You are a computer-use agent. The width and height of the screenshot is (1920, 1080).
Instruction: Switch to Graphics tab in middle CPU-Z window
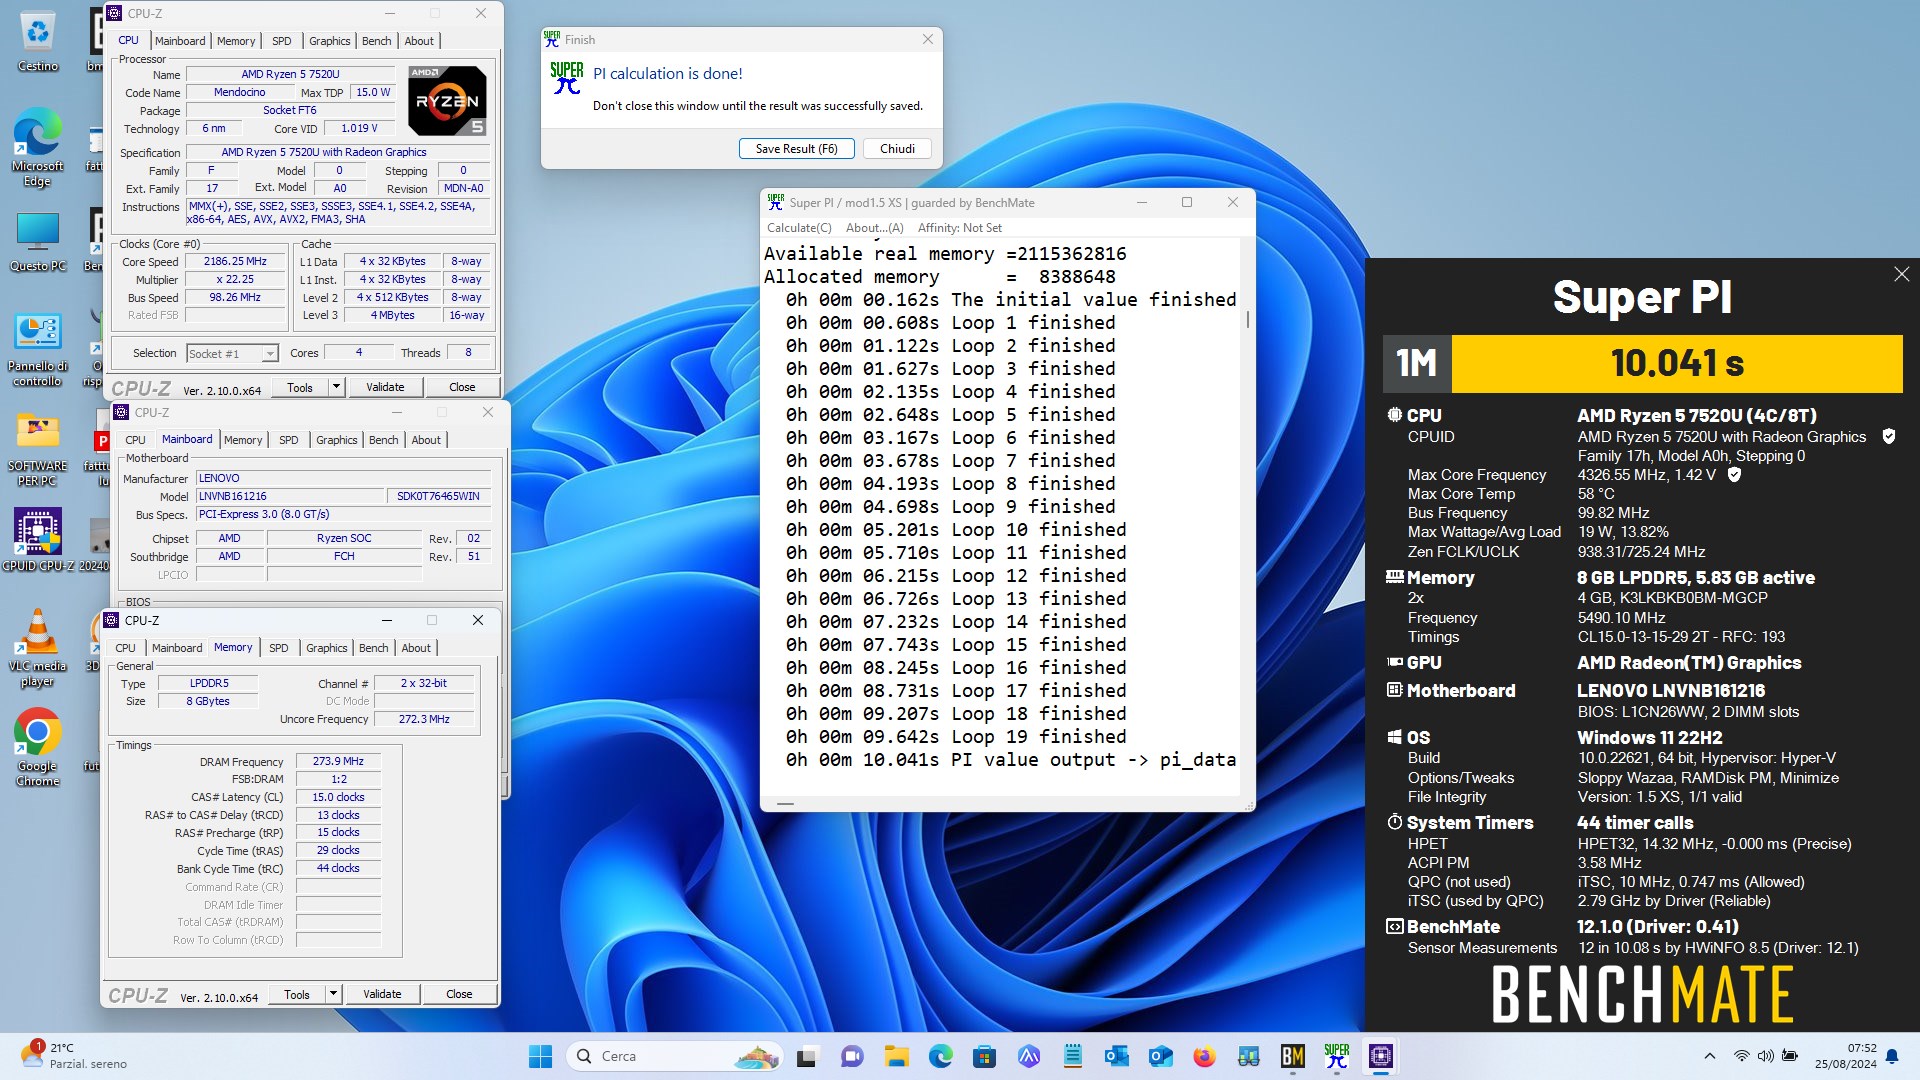[336, 440]
